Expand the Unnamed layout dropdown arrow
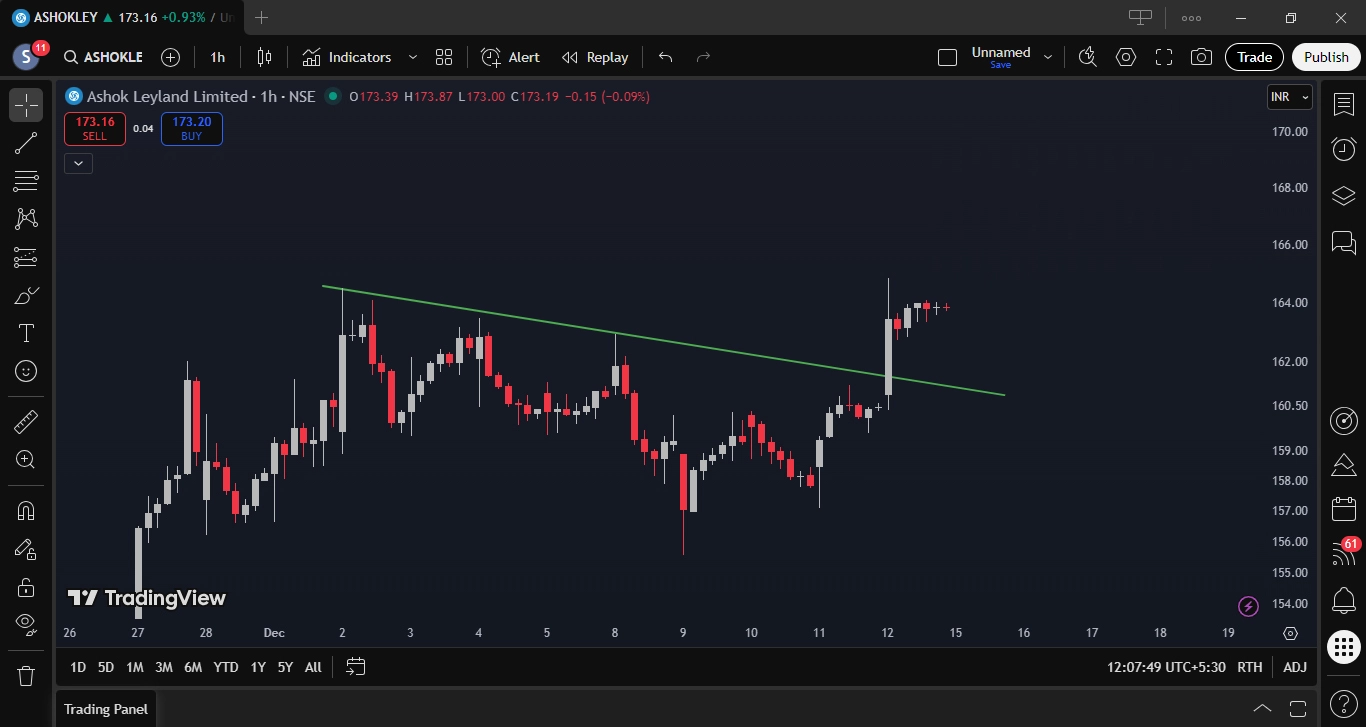Image resolution: width=1366 pixels, height=727 pixels. pyautogui.click(x=1048, y=57)
